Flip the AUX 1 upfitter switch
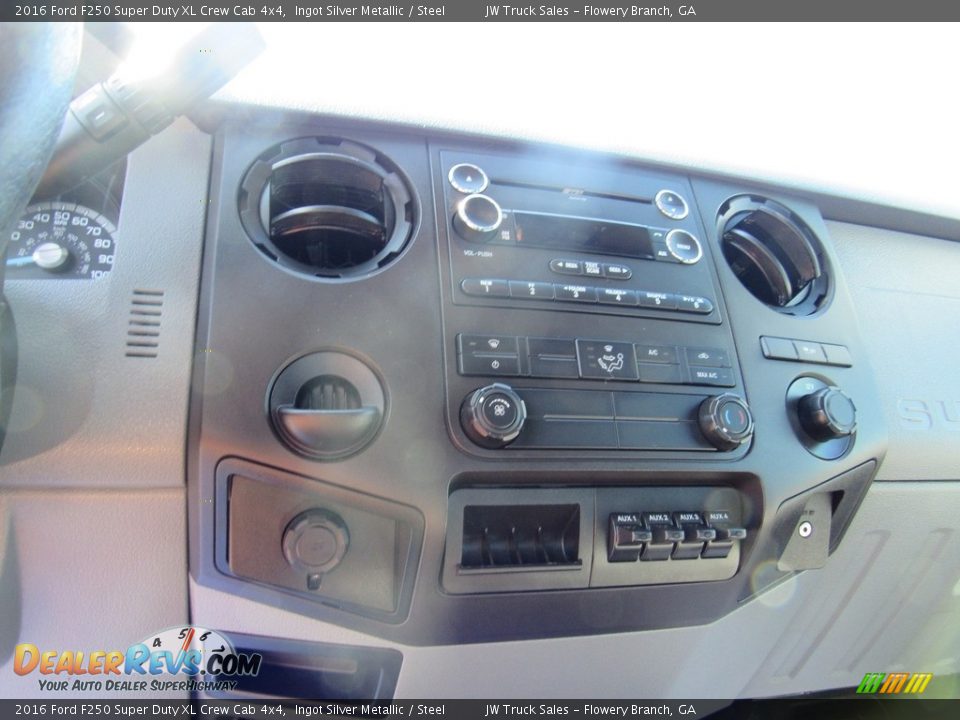960x720 pixels. tap(628, 536)
